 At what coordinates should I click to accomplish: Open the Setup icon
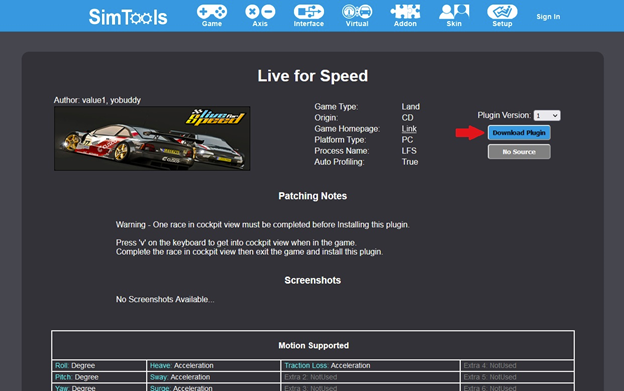[x=502, y=15]
